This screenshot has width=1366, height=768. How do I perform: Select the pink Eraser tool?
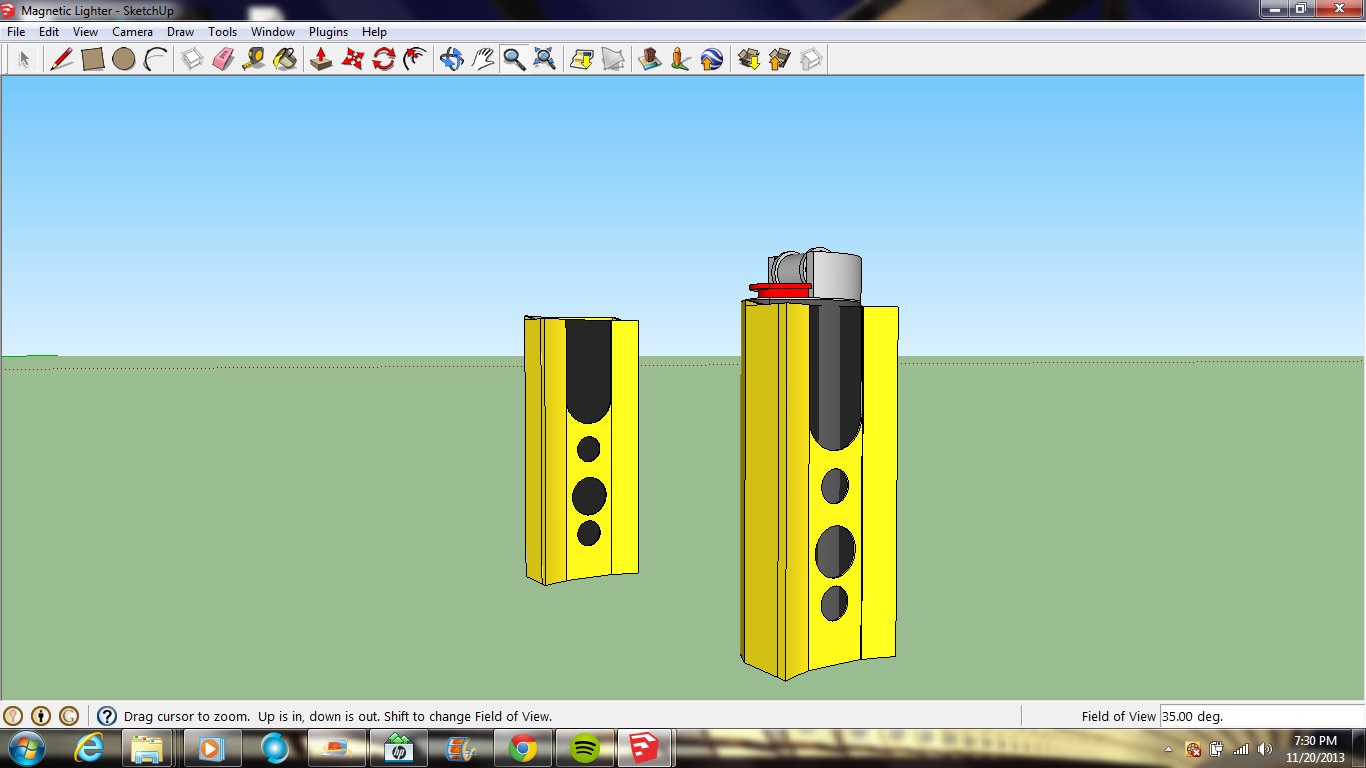tap(223, 59)
